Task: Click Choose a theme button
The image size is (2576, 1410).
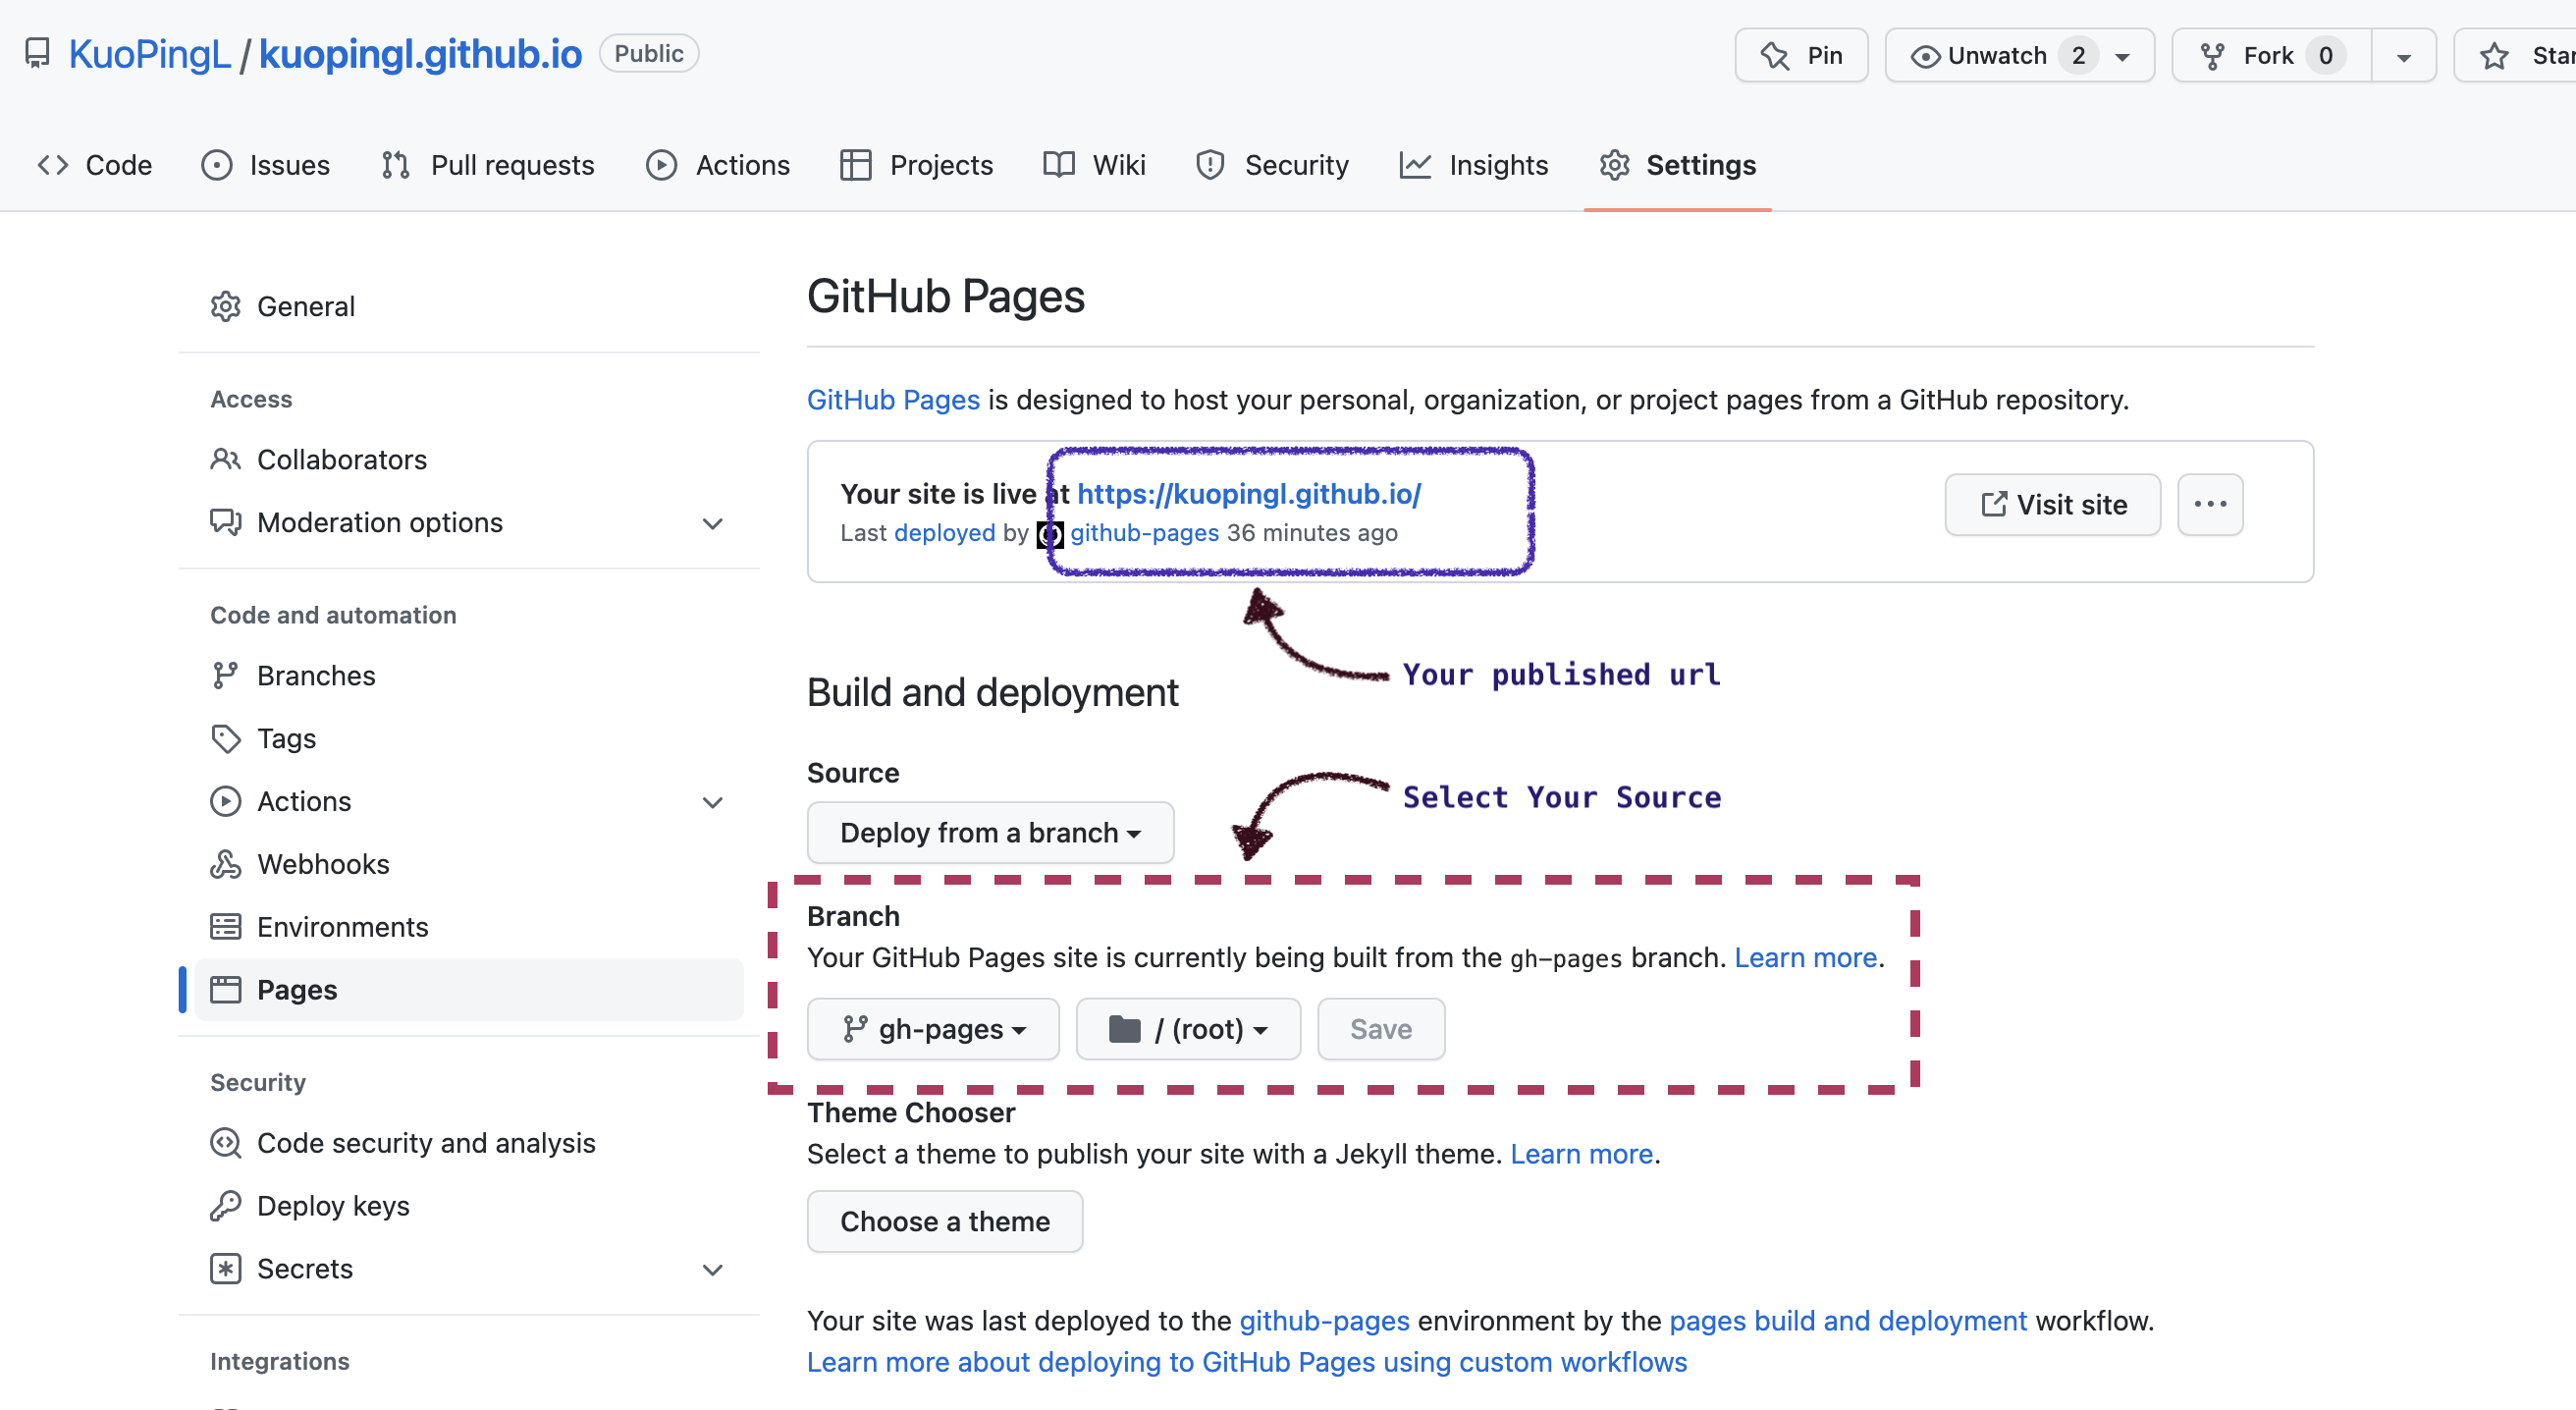Action: click(945, 1221)
